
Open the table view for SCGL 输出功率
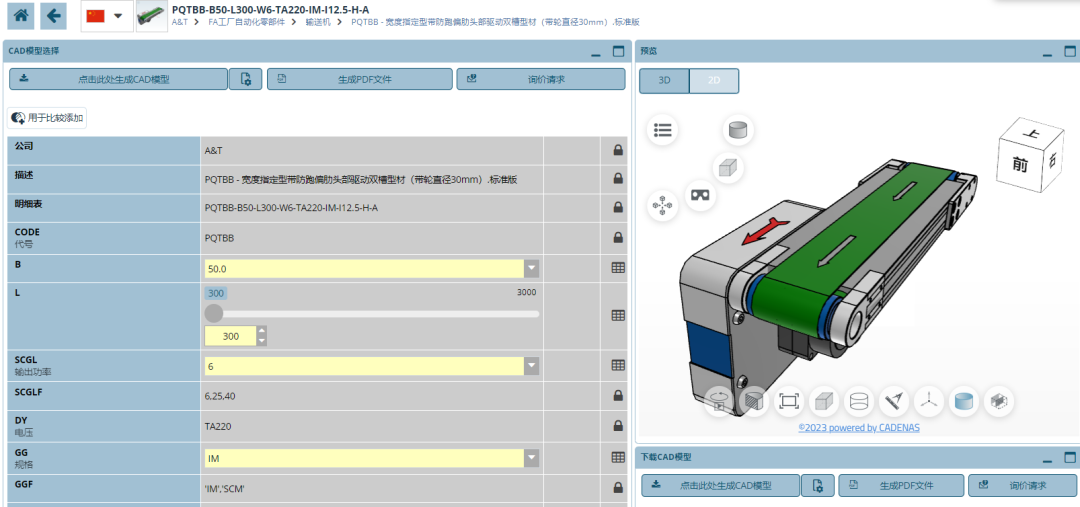click(x=618, y=365)
